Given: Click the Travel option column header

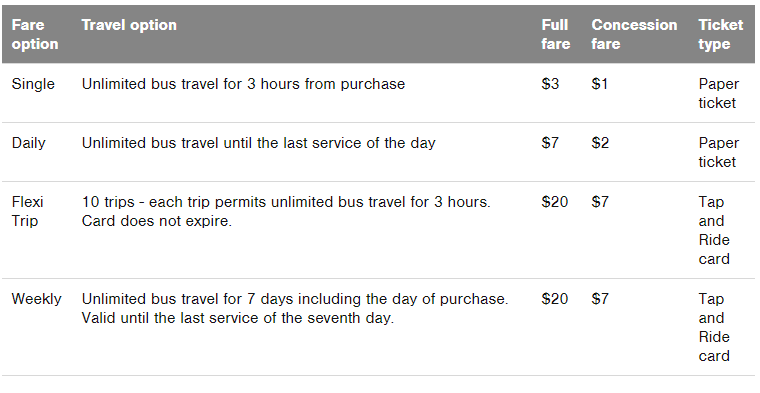Looking at the screenshot, I should tap(129, 25).
